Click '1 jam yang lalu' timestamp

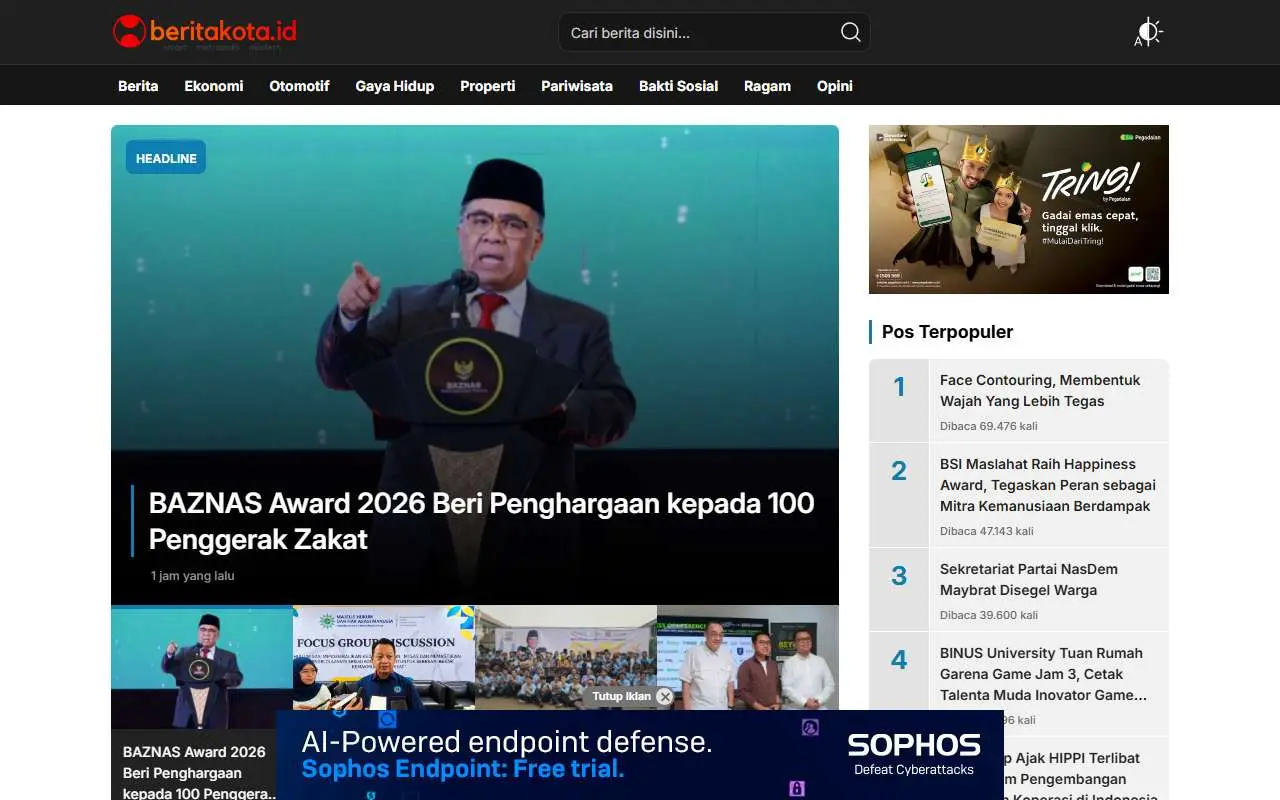coord(193,576)
